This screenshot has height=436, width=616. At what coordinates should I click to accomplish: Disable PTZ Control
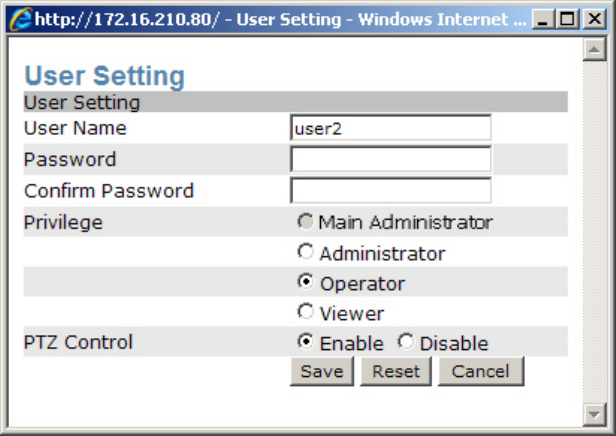coord(406,342)
